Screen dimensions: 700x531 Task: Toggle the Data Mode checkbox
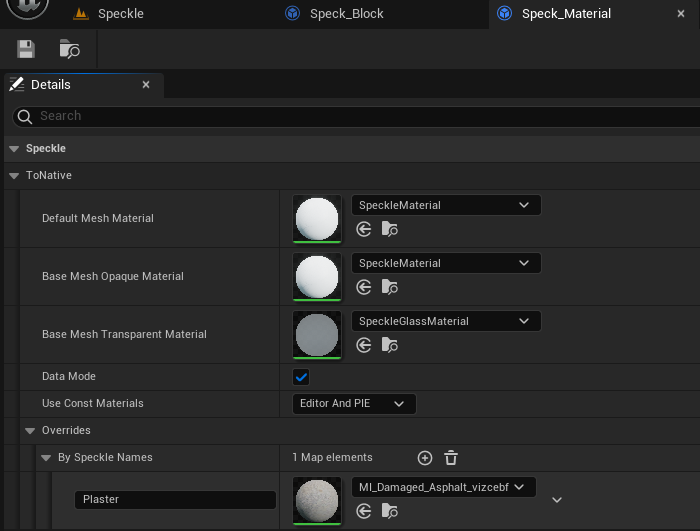point(301,377)
